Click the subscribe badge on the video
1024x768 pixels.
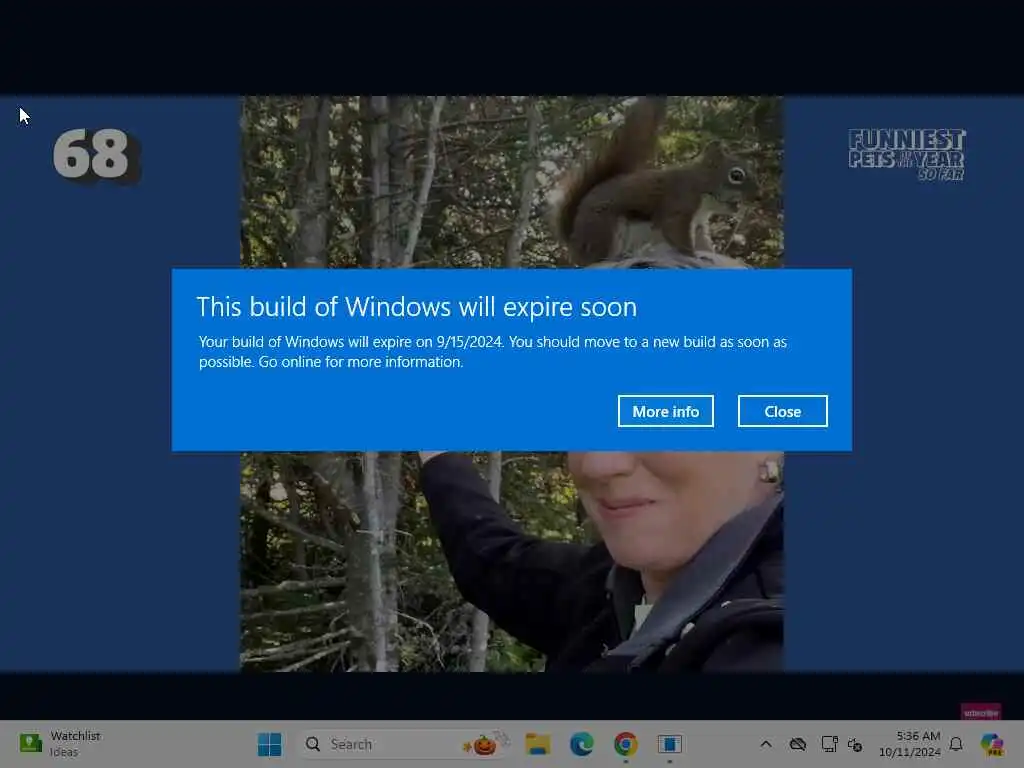980,712
